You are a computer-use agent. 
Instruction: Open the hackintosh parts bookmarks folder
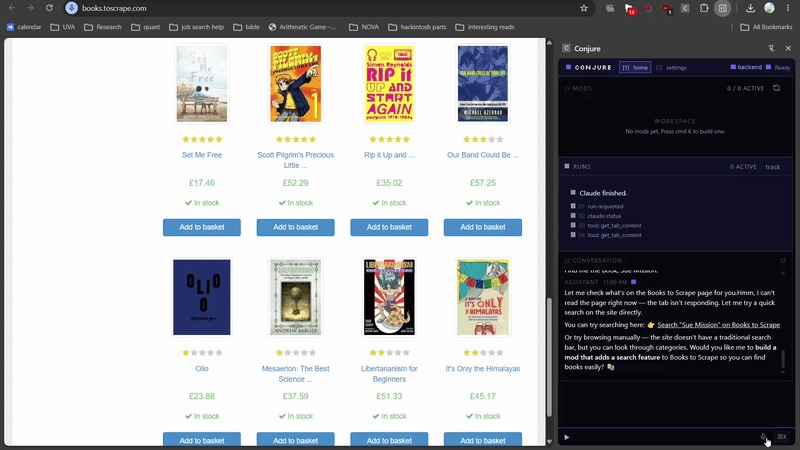[417, 27]
